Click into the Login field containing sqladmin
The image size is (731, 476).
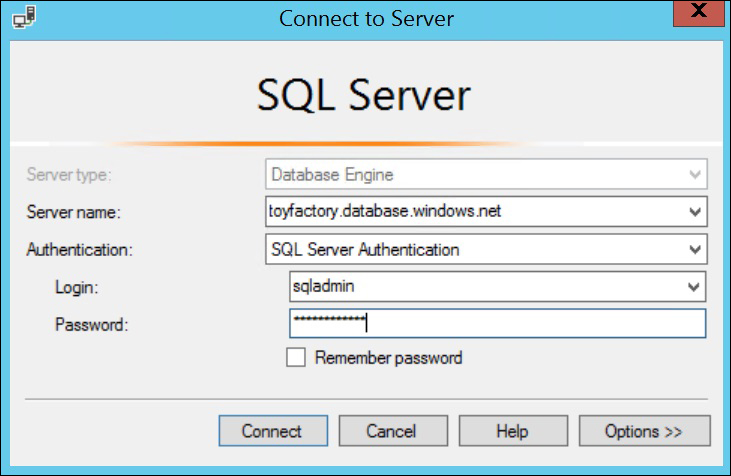tap(497, 287)
